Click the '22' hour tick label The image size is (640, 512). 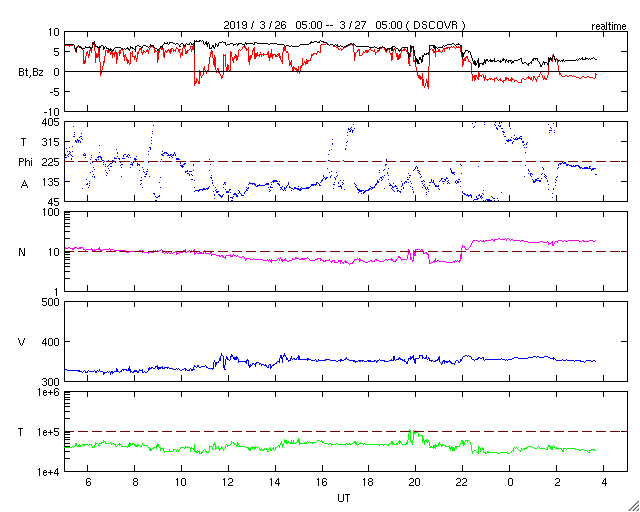pyautogui.click(x=462, y=483)
